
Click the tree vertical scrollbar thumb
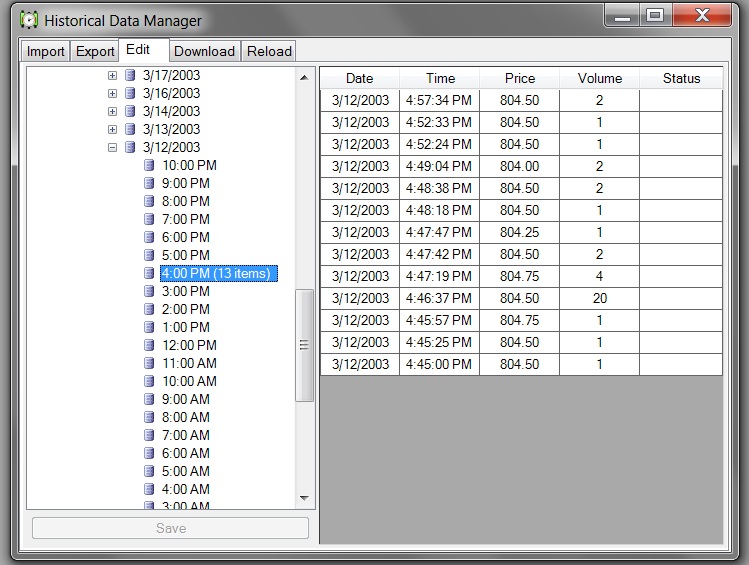pyautogui.click(x=304, y=345)
